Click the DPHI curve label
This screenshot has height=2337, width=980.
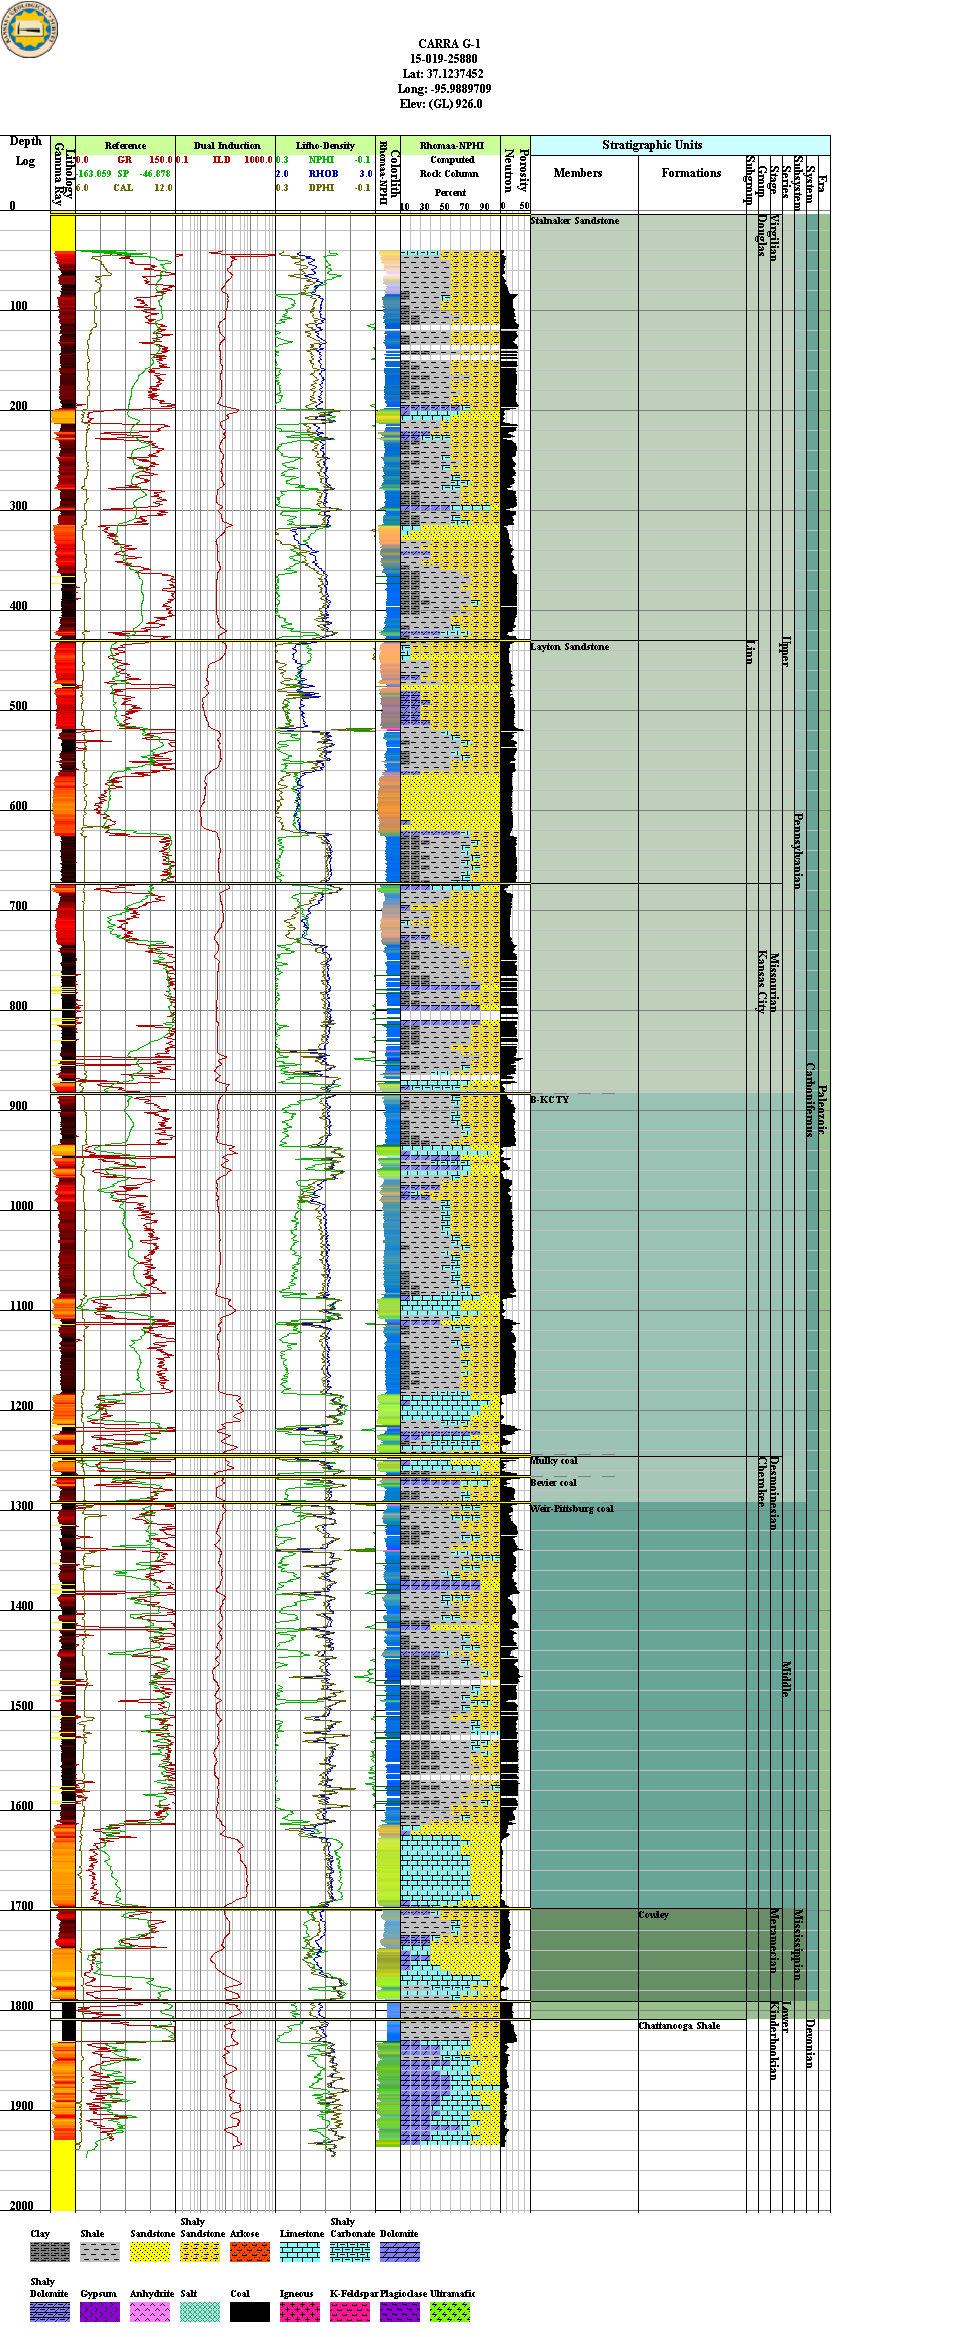[321, 187]
